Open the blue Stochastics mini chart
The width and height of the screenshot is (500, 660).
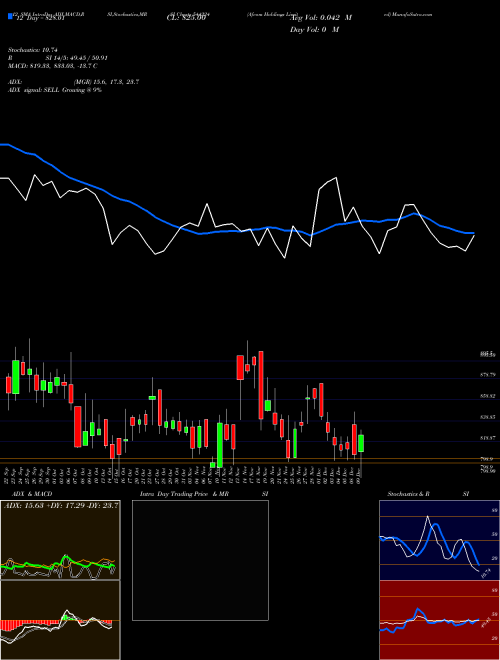pyautogui.click(x=439, y=540)
